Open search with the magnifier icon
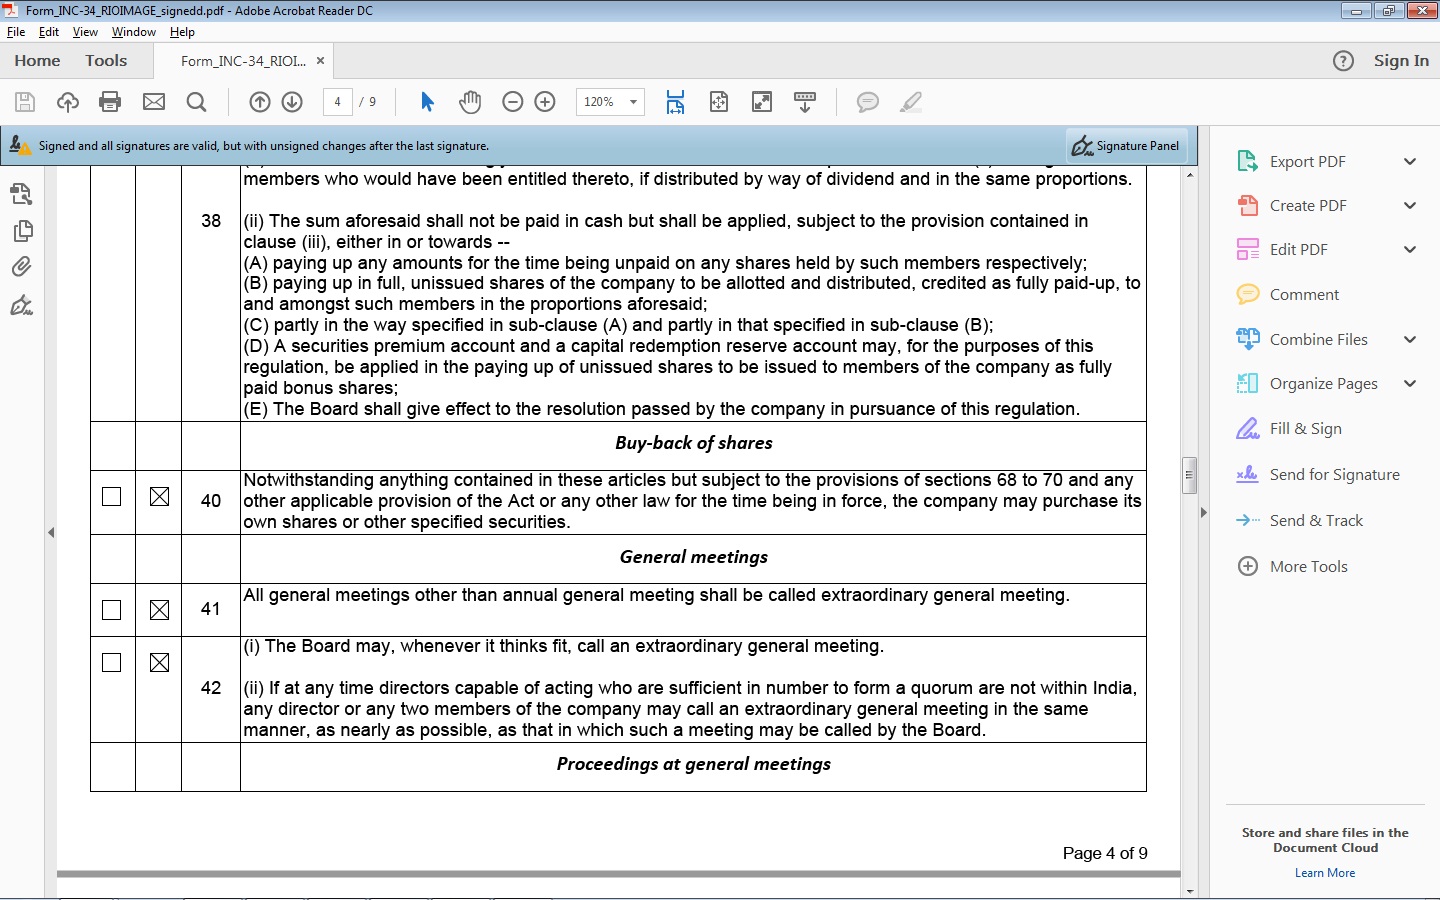Image resolution: width=1440 pixels, height=900 pixels. 196,101
